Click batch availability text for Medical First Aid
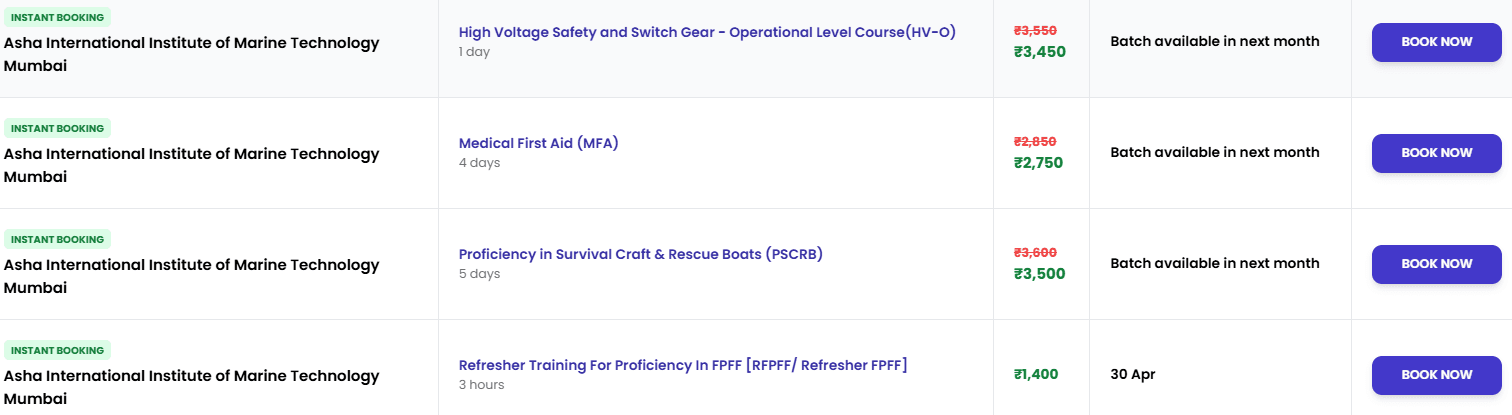The width and height of the screenshot is (1512, 415). pyautogui.click(x=1215, y=152)
